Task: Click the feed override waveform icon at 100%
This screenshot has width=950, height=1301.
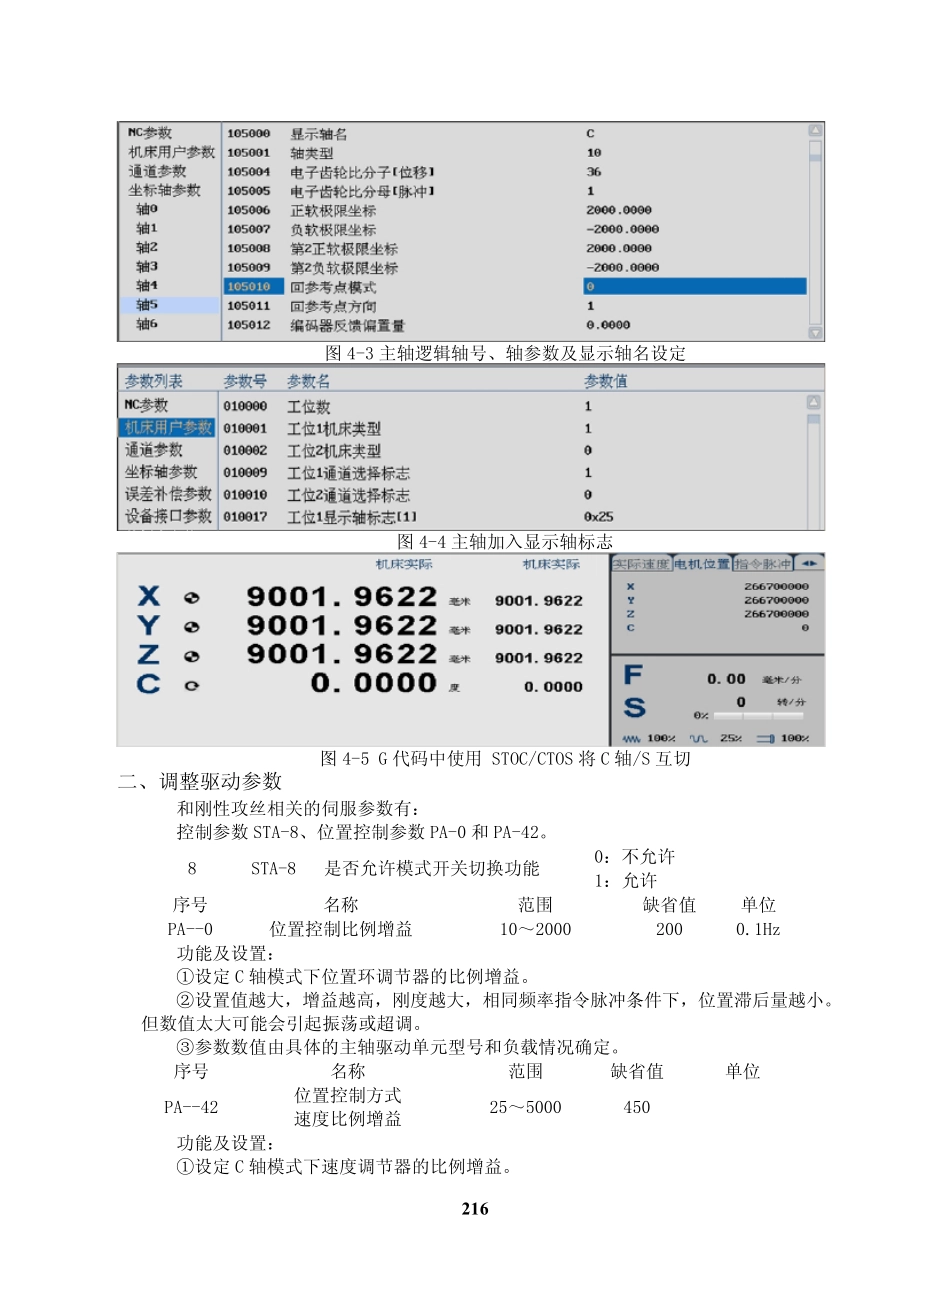Action: pos(631,738)
